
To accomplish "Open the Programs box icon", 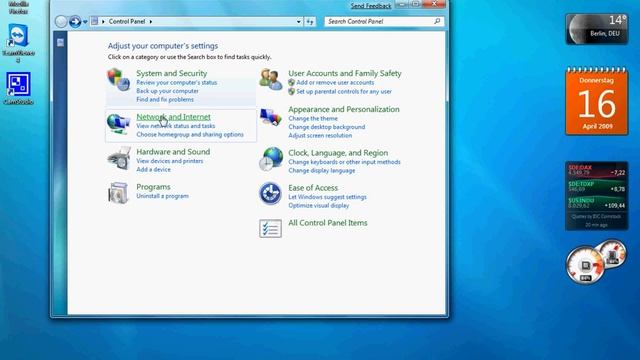I will (118, 192).
